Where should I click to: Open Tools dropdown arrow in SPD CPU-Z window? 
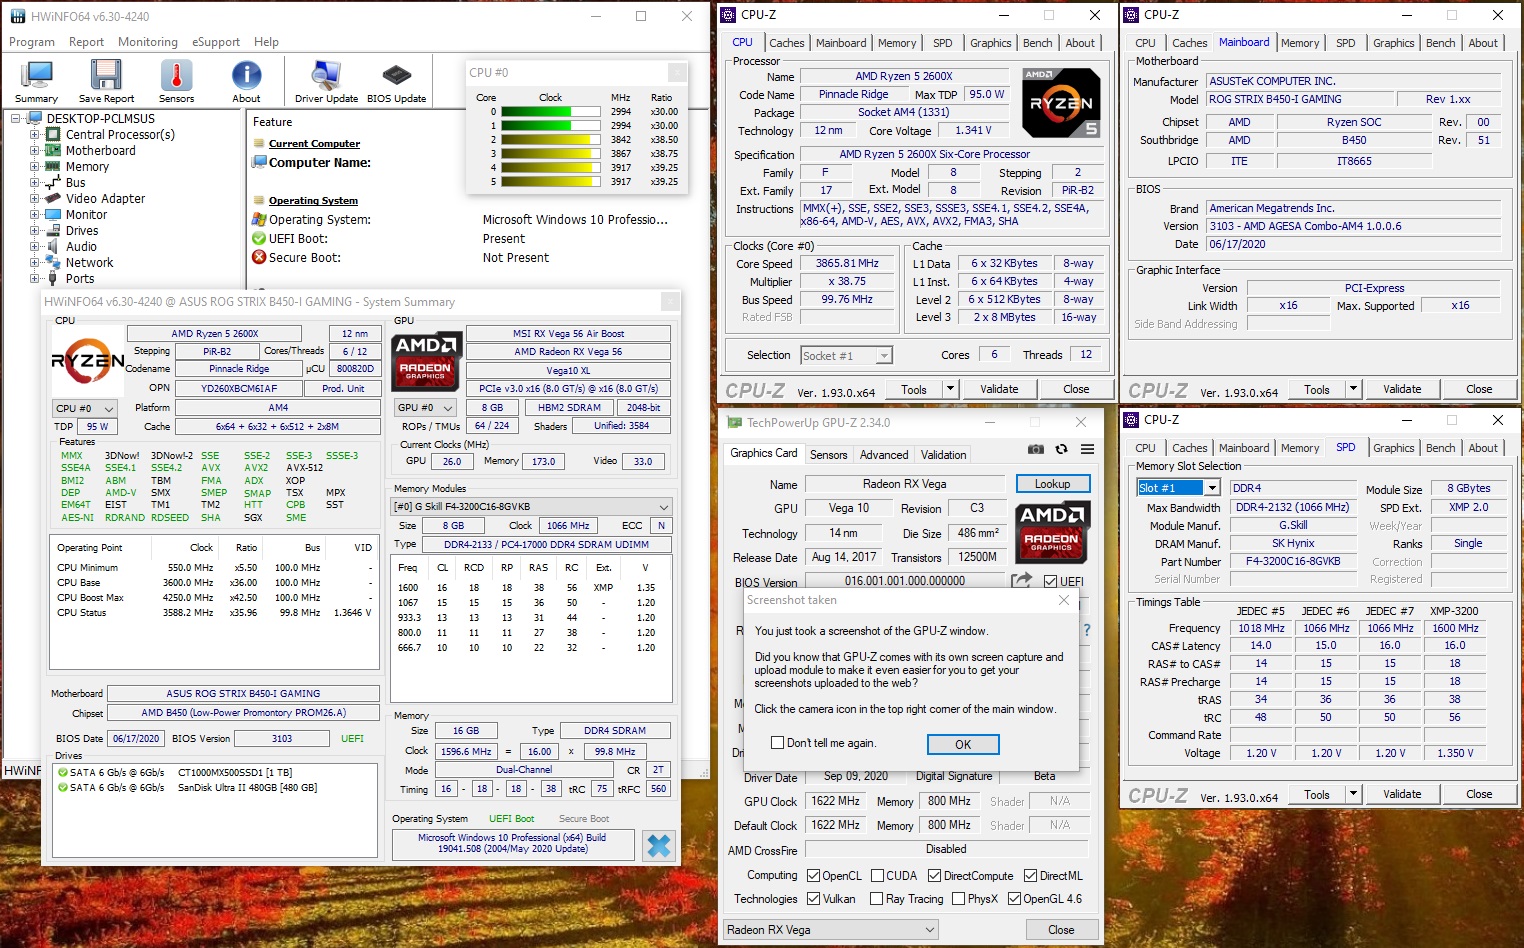(x=1353, y=794)
